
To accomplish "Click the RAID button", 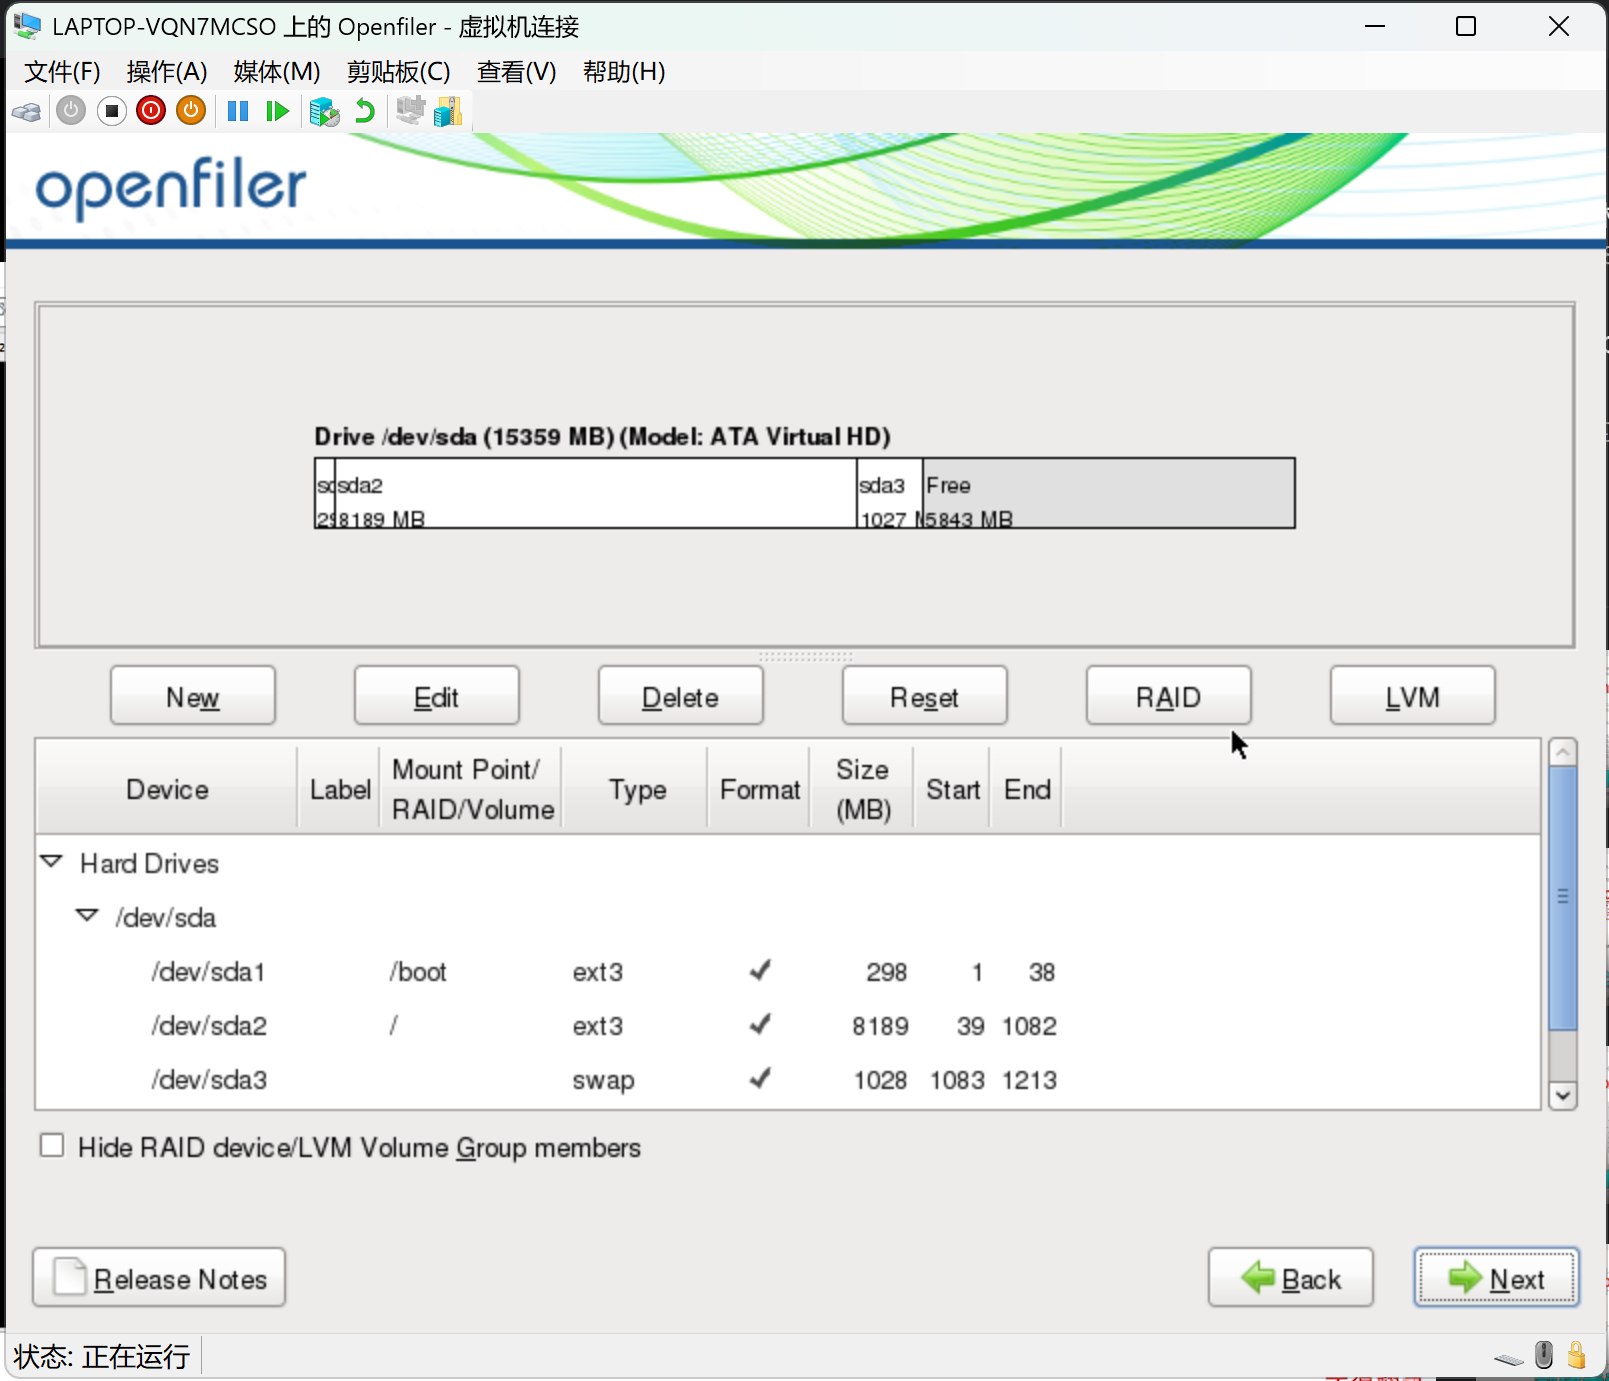I will pyautogui.click(x=1169, y=696).
